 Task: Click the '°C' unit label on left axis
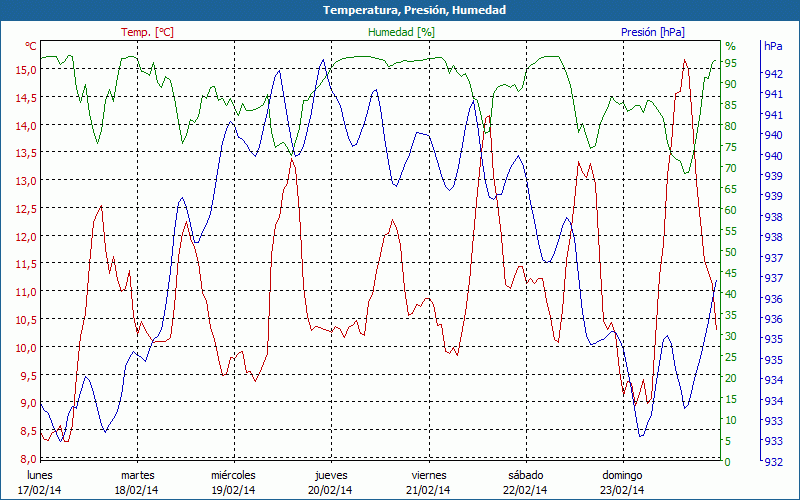tap(31, 46)
